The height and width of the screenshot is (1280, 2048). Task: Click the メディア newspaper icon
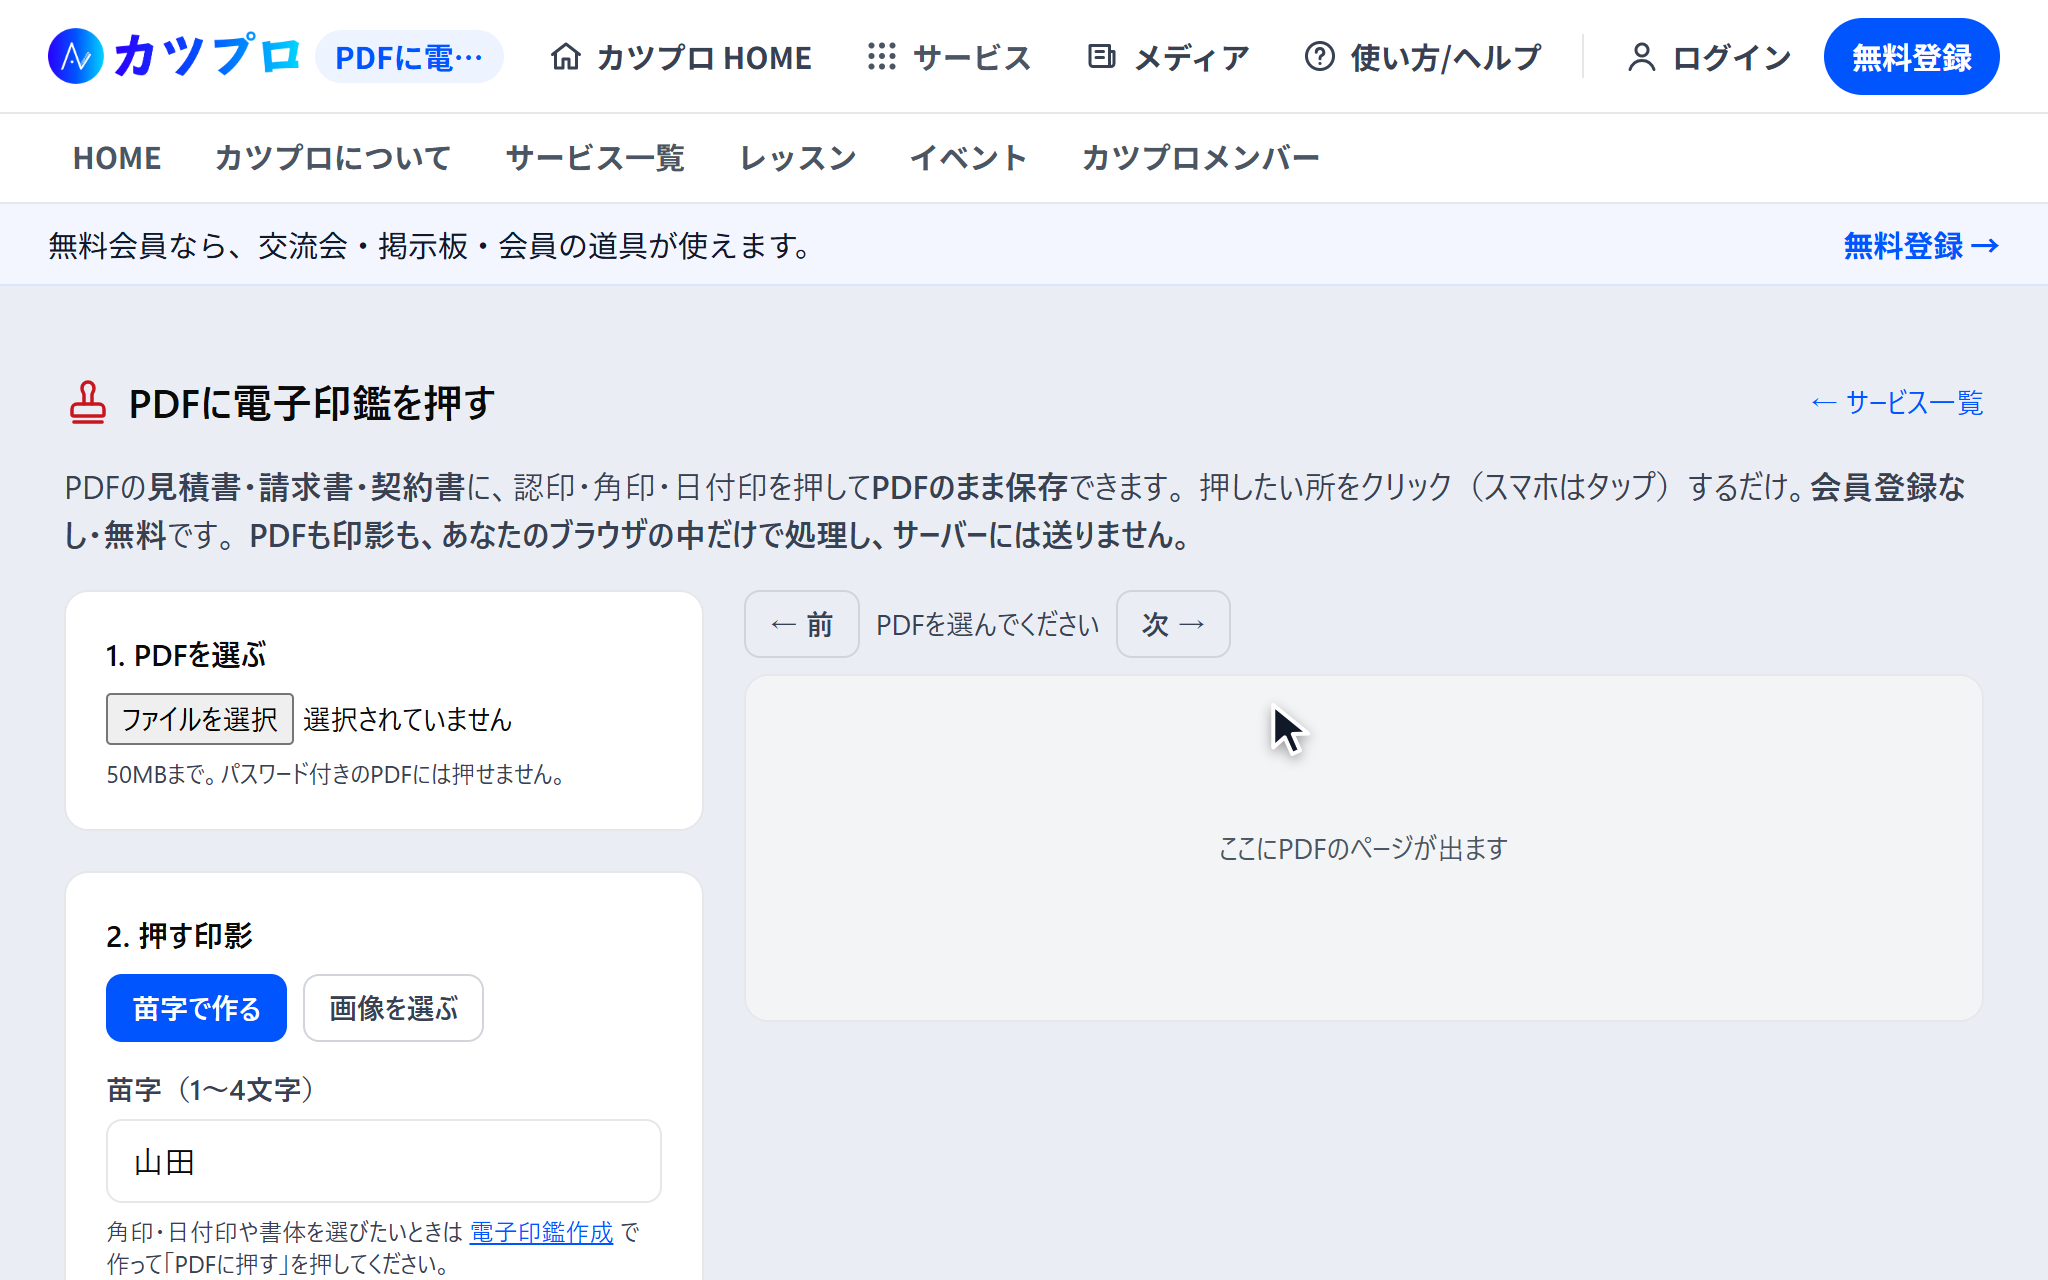[x=1102, y=57]
